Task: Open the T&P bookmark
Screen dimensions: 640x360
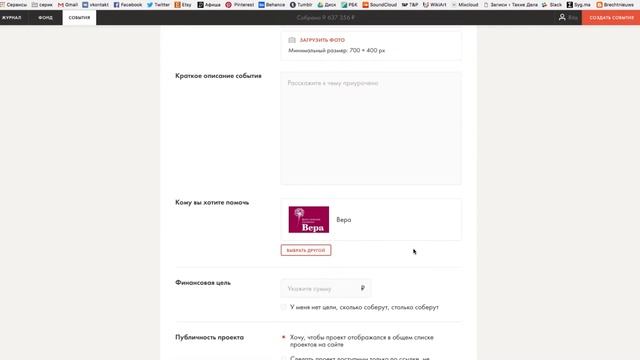Action: pyautogui.click(x=410, y=5)
